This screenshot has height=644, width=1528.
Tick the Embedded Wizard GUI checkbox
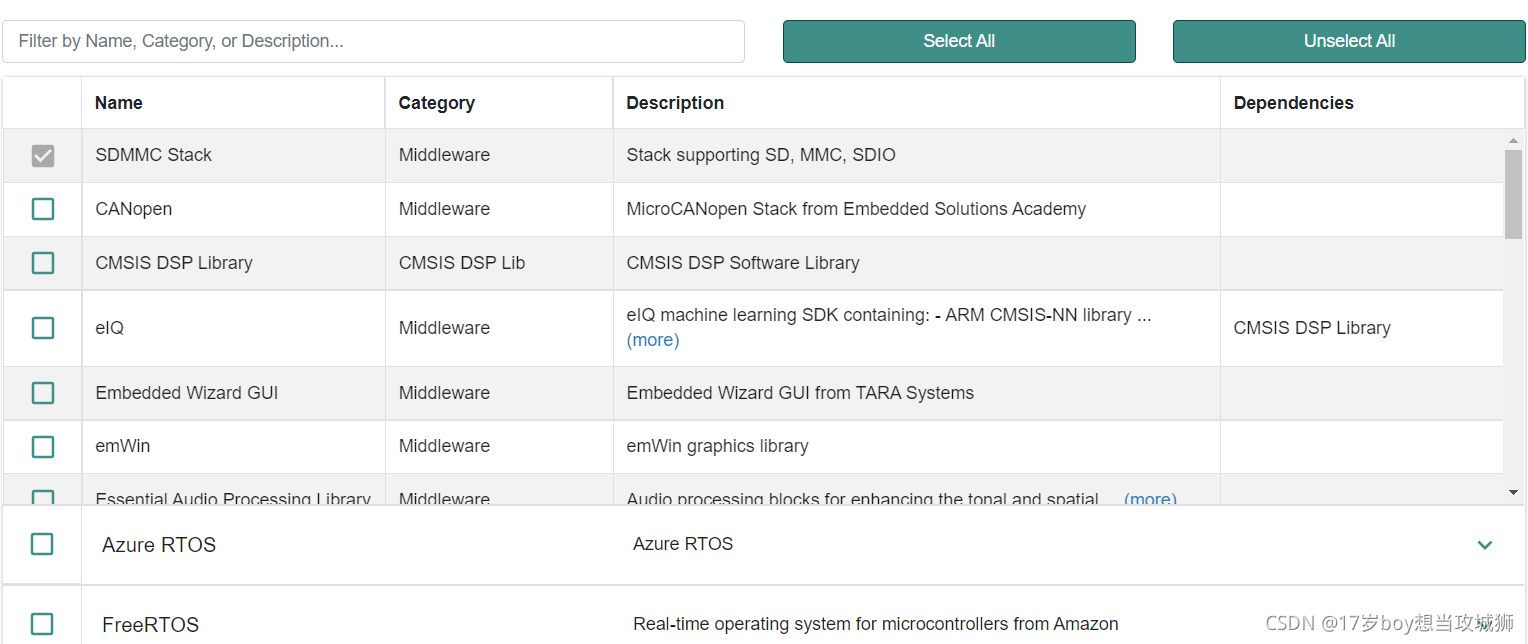[x=43, y=393]
